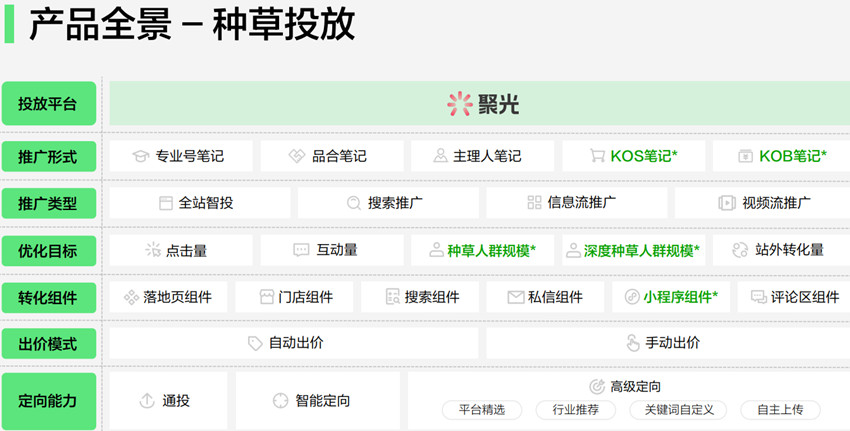Select the 投放平台 green row label
Image resolution: width=850 pixels, height=431 pixels.
(x=49, y=104)
